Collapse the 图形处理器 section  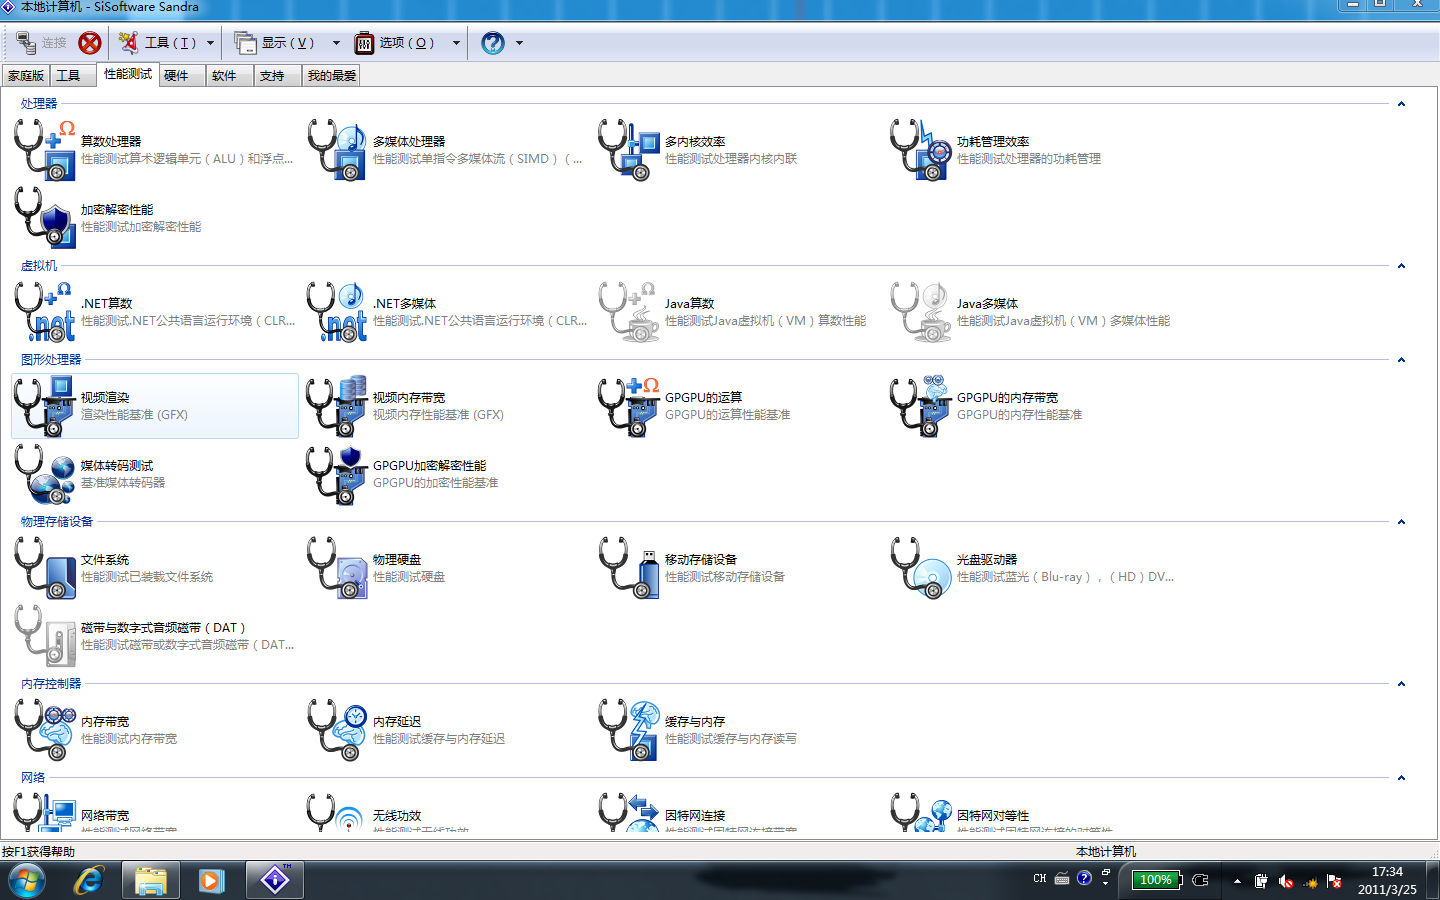pyautogui.click(x=1401, y=360)
